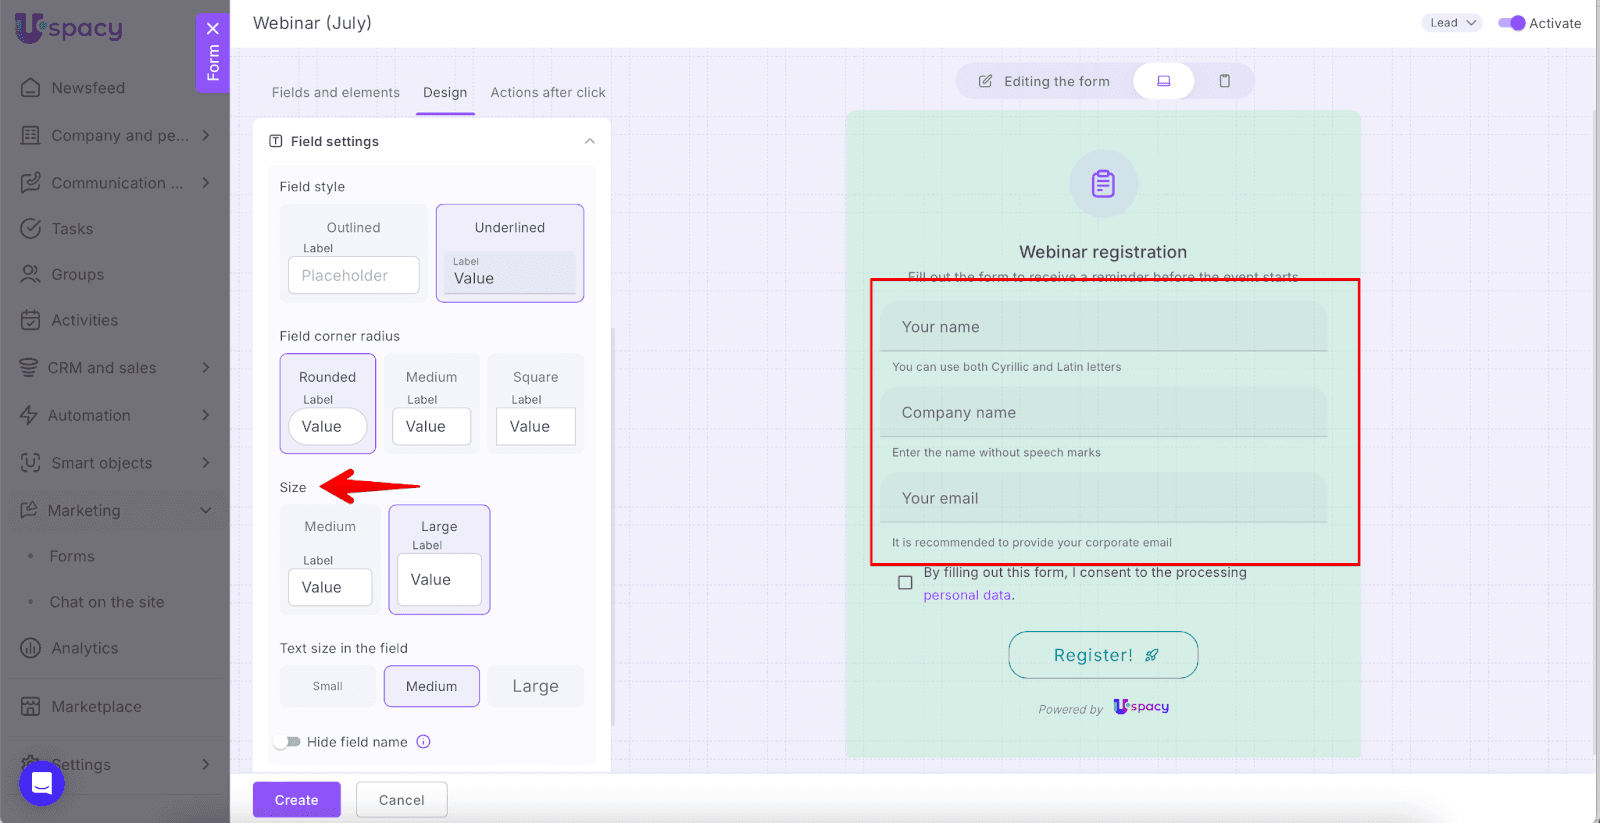Viewport: 1600px width, 823px height.
Task: Toggle the Activate switch
Action: [1511, 23]
